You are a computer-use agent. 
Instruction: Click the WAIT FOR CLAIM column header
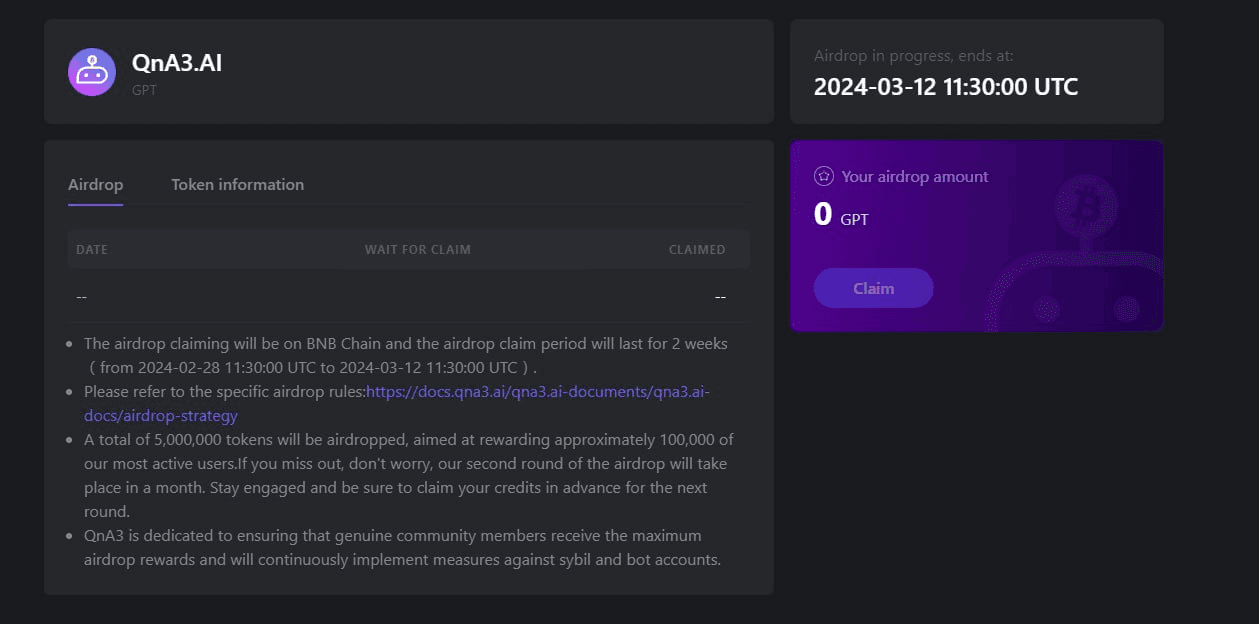coord(417,249)
